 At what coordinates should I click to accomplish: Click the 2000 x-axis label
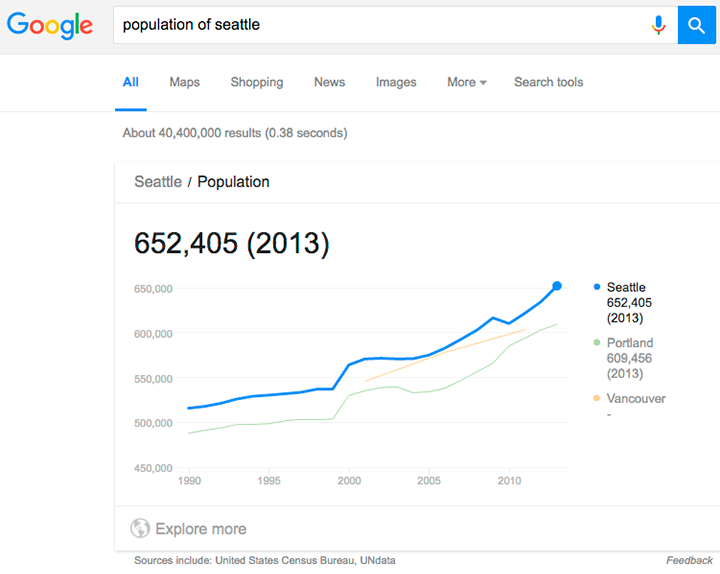pos(349,481)
